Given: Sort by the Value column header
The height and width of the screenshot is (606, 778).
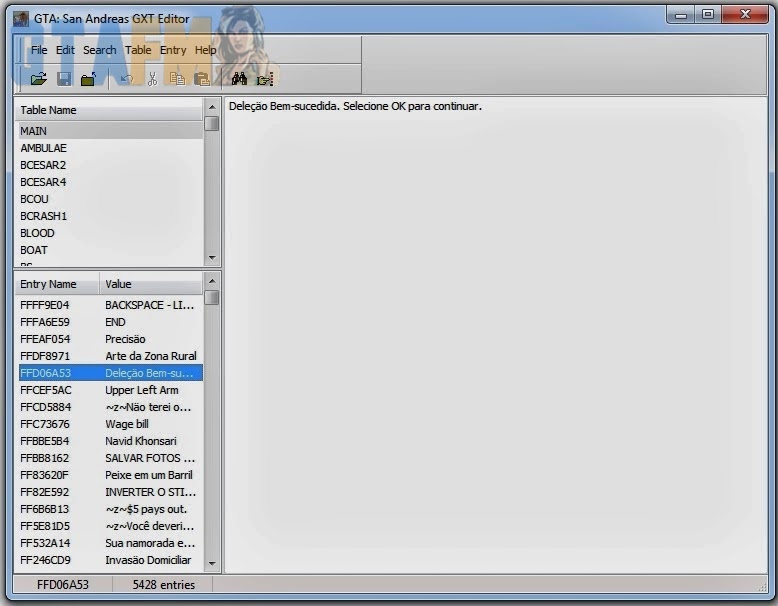Looking at the screenshot, I should (151, 284).
